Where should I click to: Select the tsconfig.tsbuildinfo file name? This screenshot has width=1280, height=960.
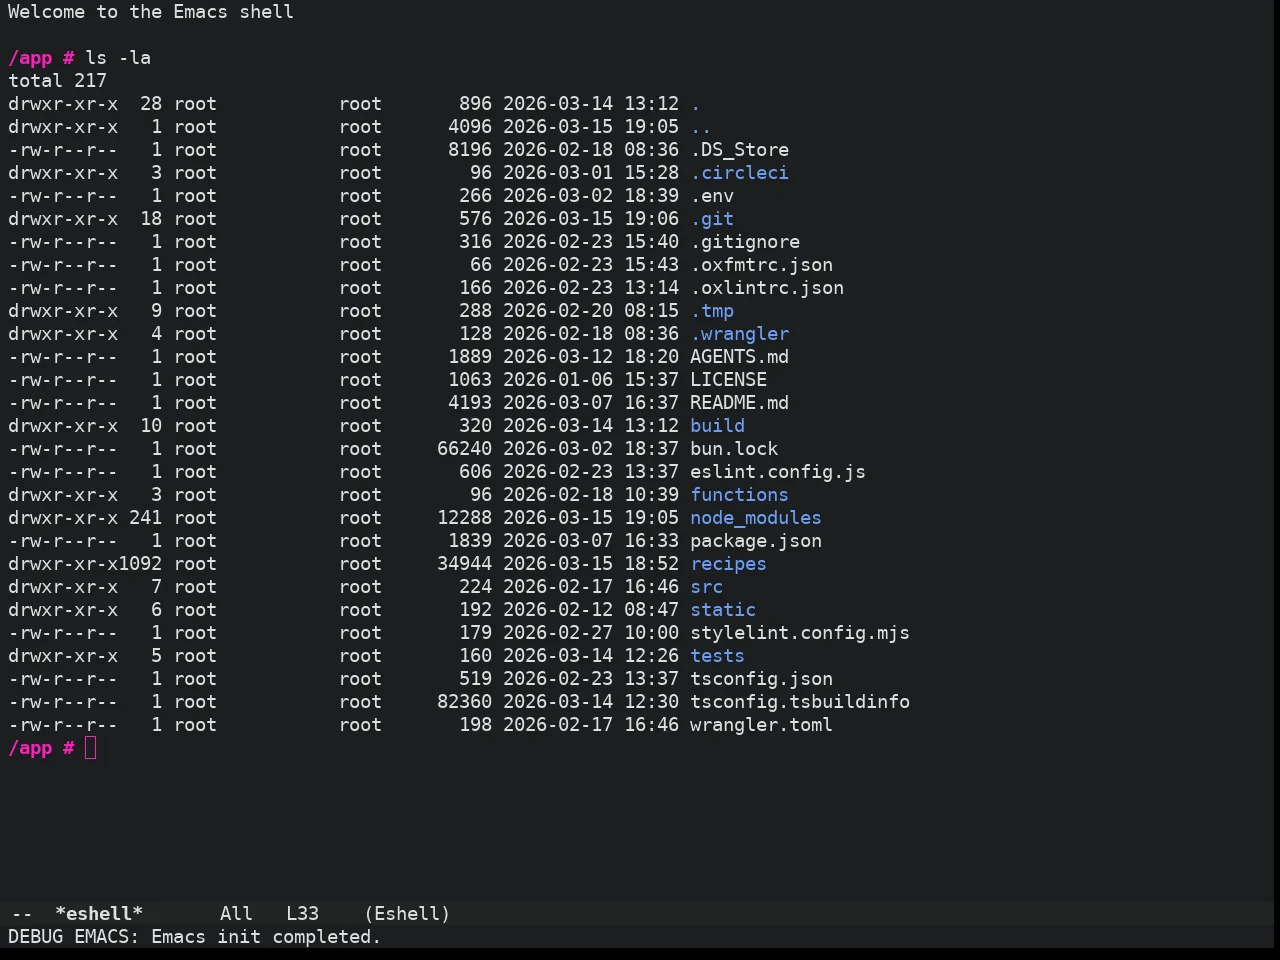pos(800,702)
